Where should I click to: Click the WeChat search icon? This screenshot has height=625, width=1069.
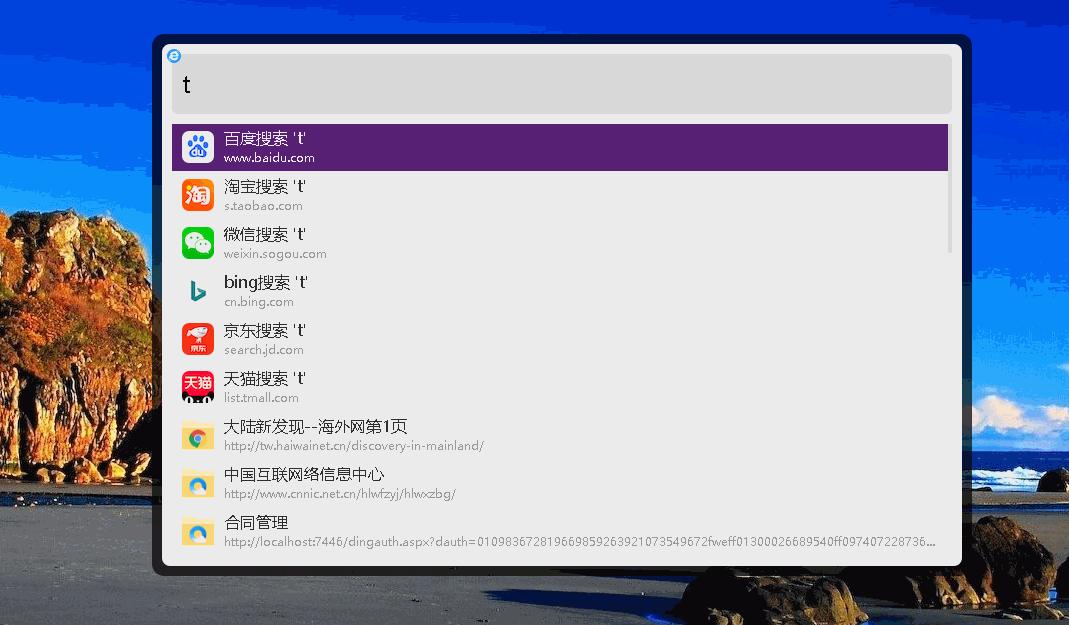(x=197, y=243)
